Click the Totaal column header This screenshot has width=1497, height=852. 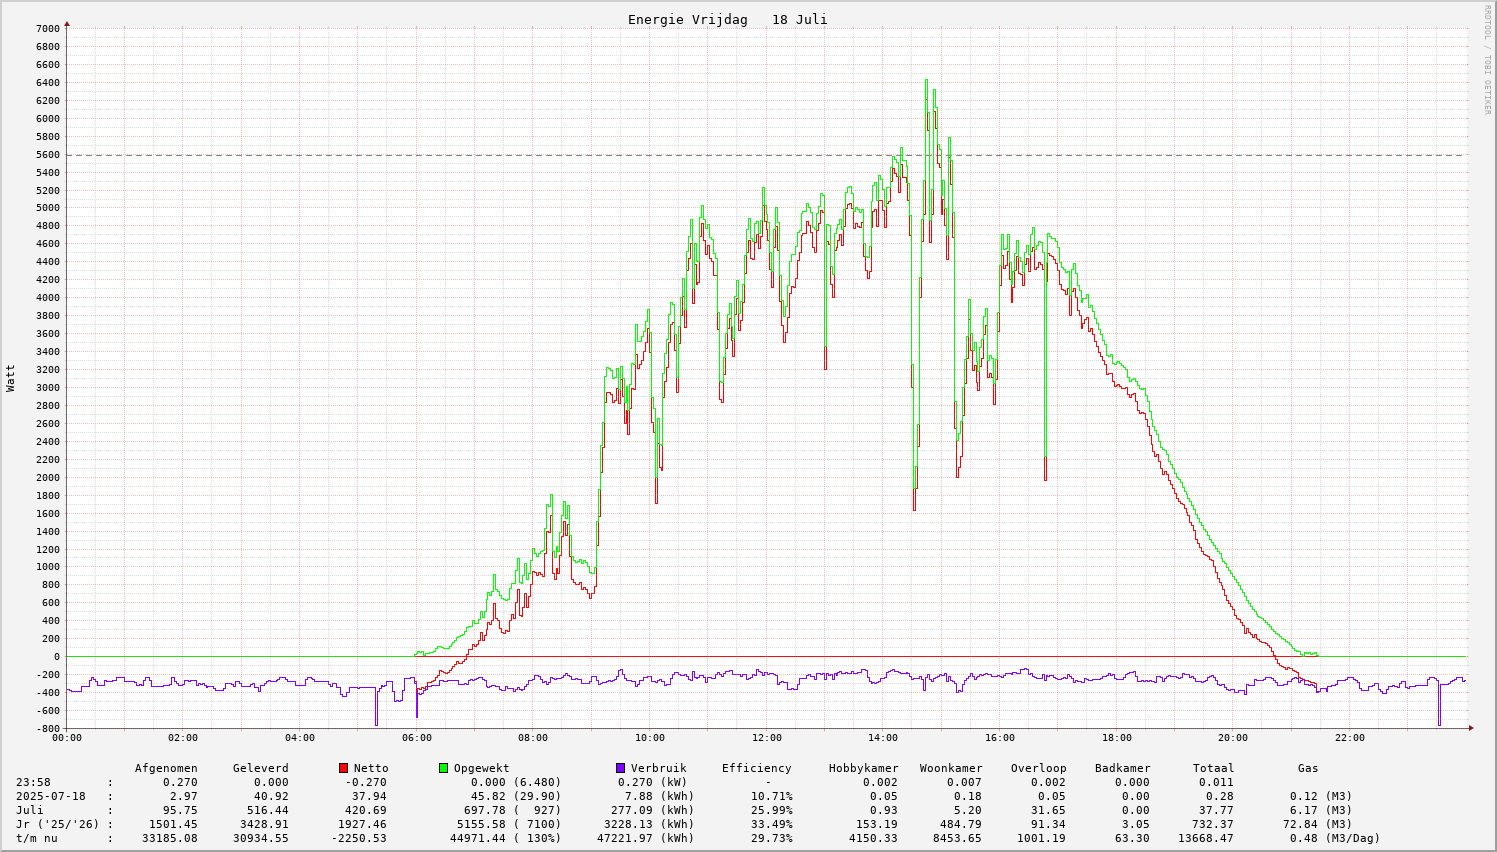(x=1213, y=768)
